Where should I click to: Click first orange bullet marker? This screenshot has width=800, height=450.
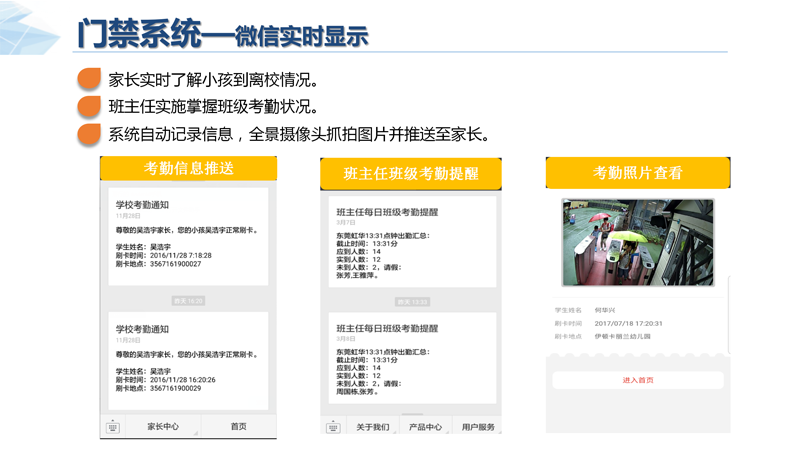coord(89,80)
